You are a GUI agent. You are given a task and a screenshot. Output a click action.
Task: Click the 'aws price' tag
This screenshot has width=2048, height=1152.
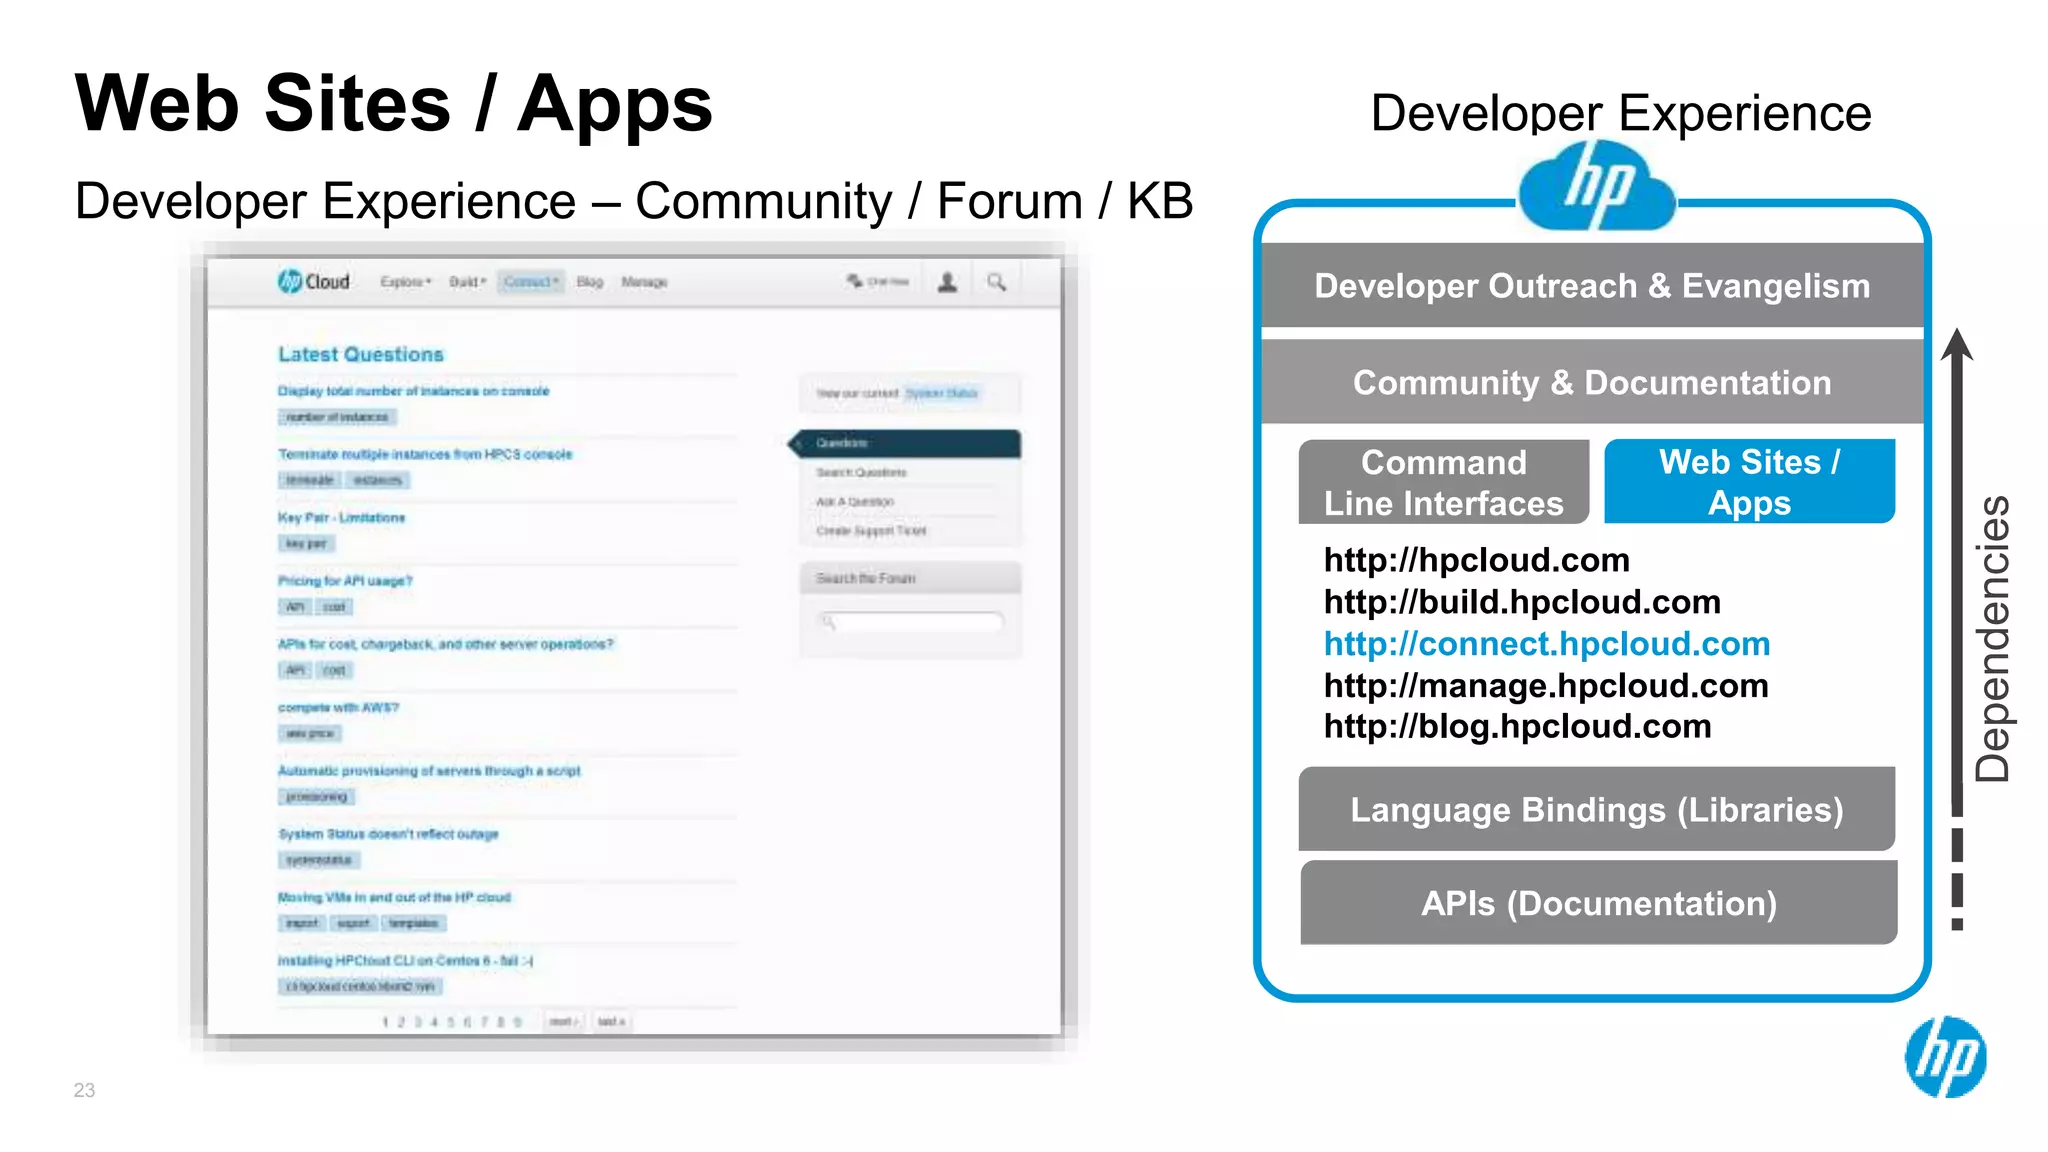(310, 733)
